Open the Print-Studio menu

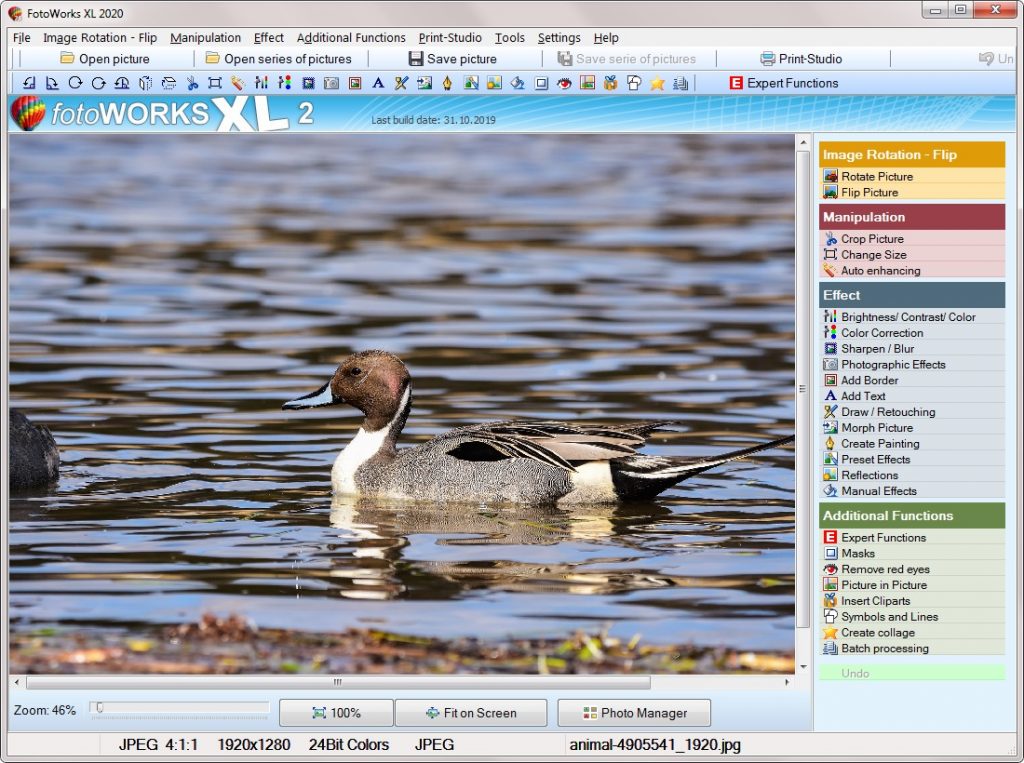(449, 37)
